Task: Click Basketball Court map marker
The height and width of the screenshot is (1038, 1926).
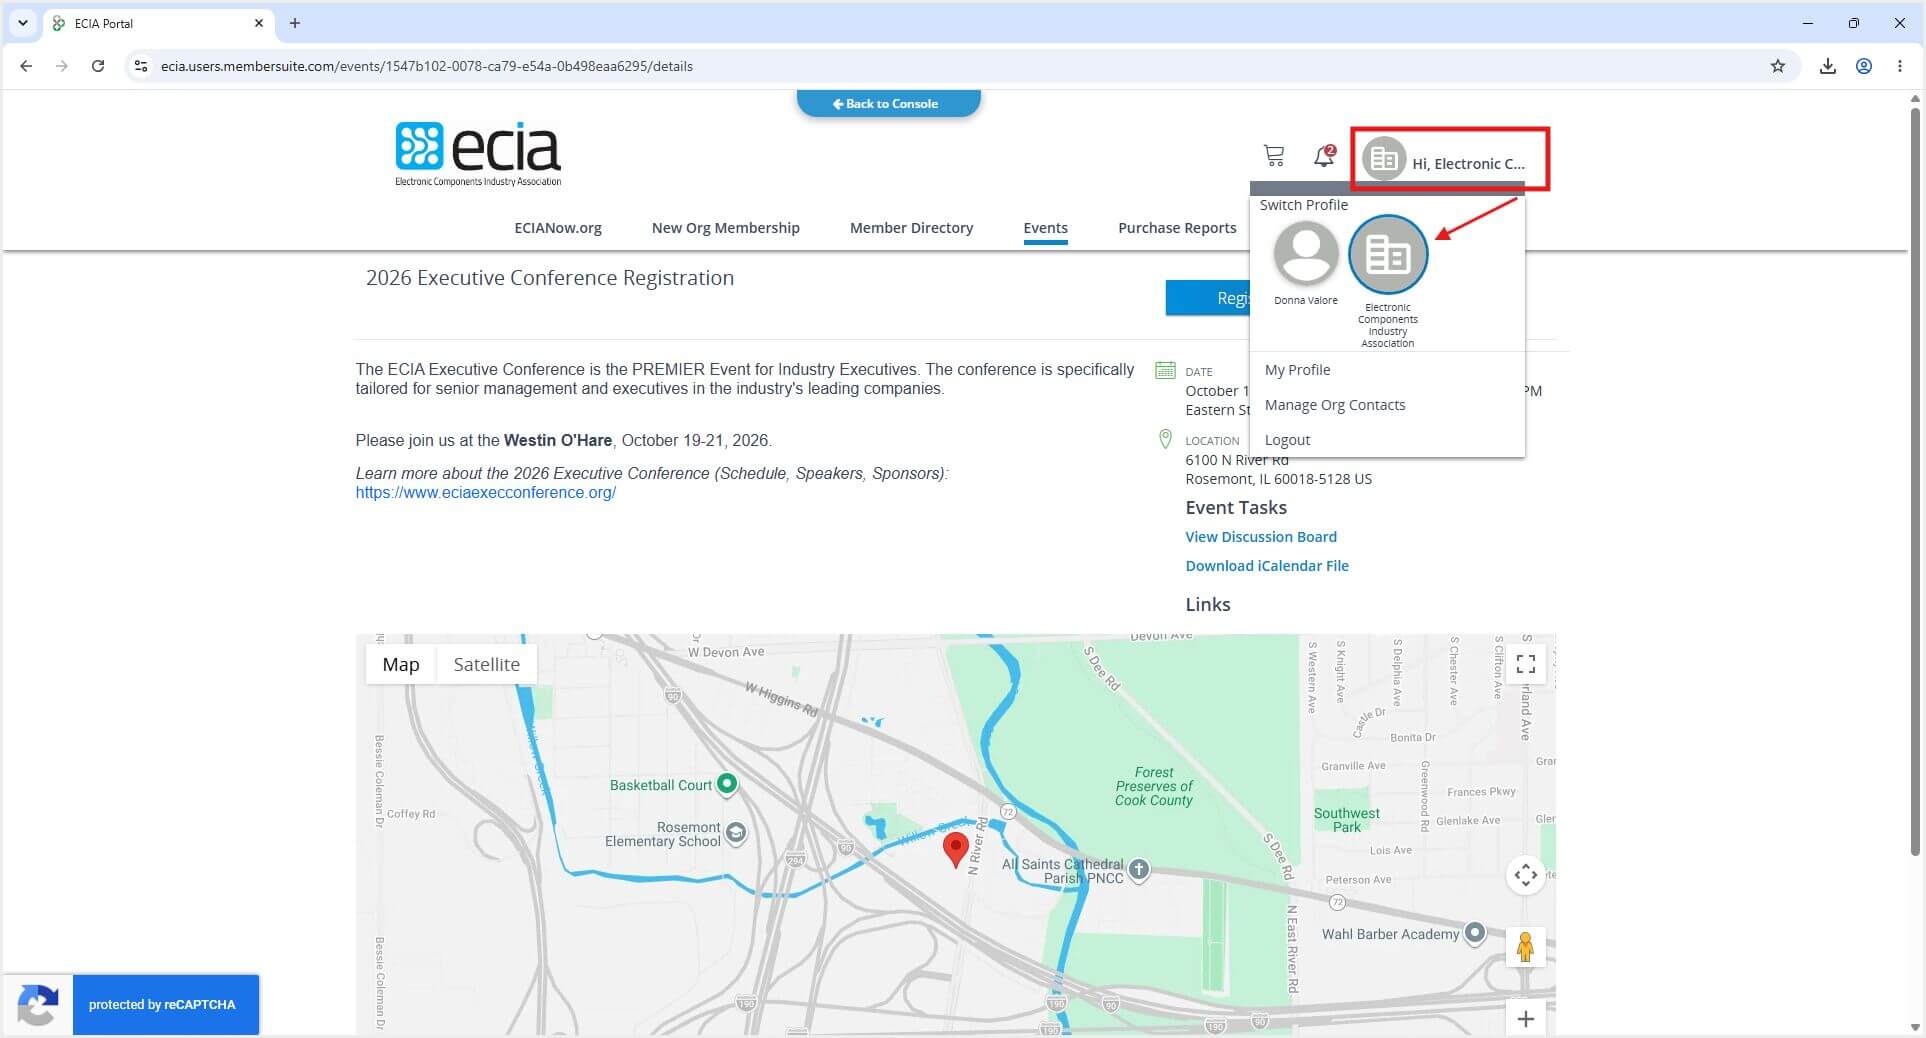Action: [727, 784]
